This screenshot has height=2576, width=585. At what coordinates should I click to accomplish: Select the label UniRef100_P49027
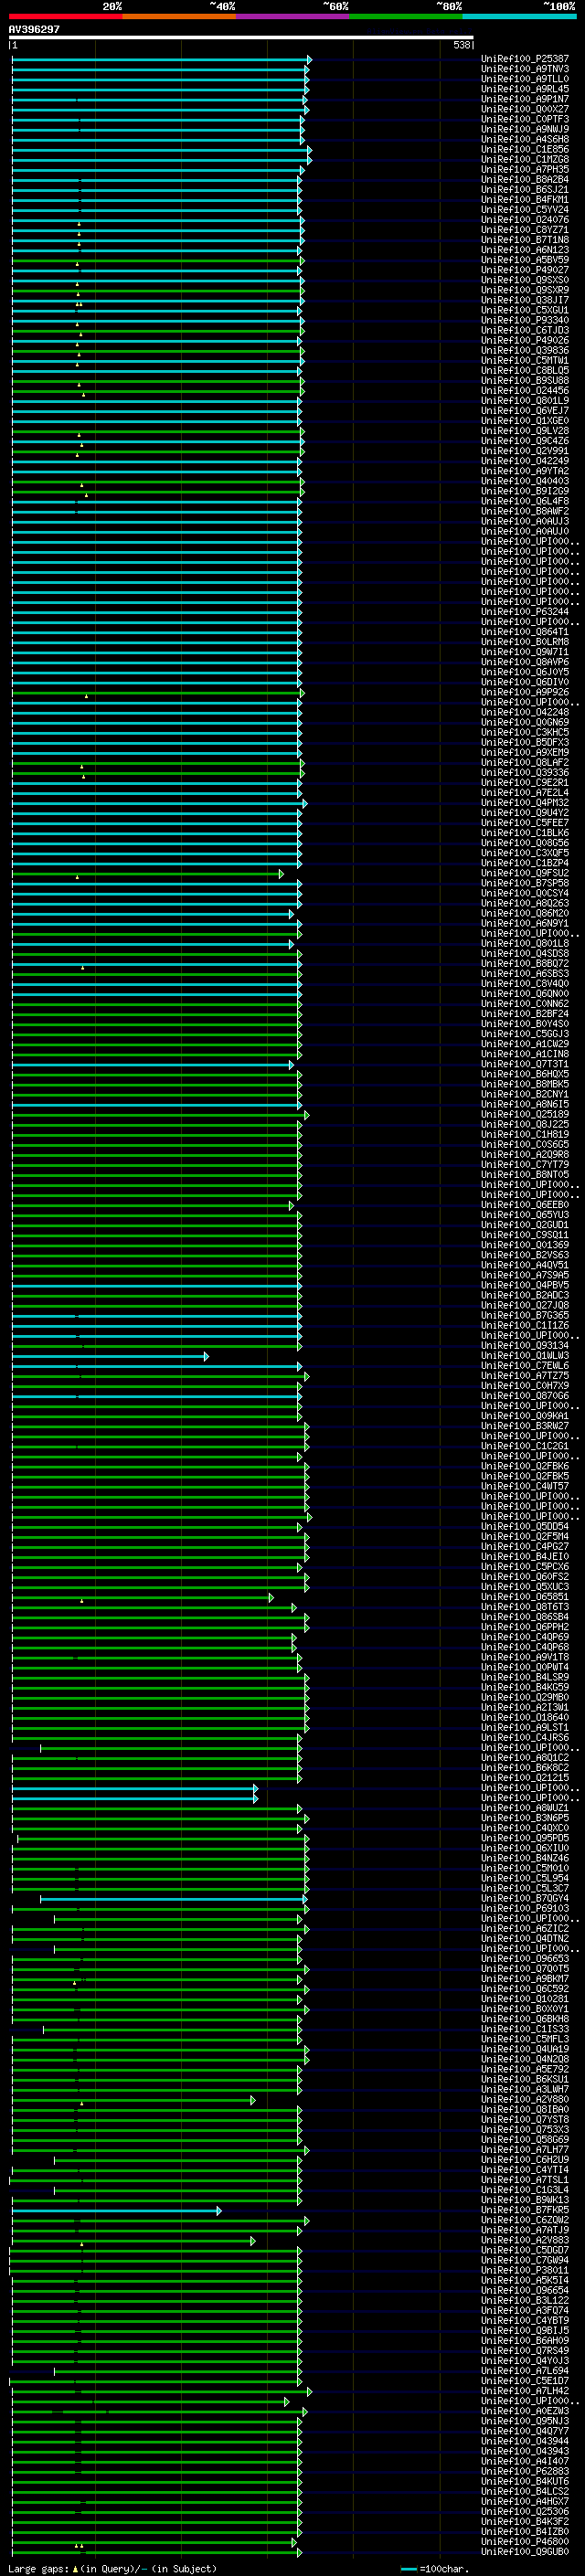[x=524, y=270]
